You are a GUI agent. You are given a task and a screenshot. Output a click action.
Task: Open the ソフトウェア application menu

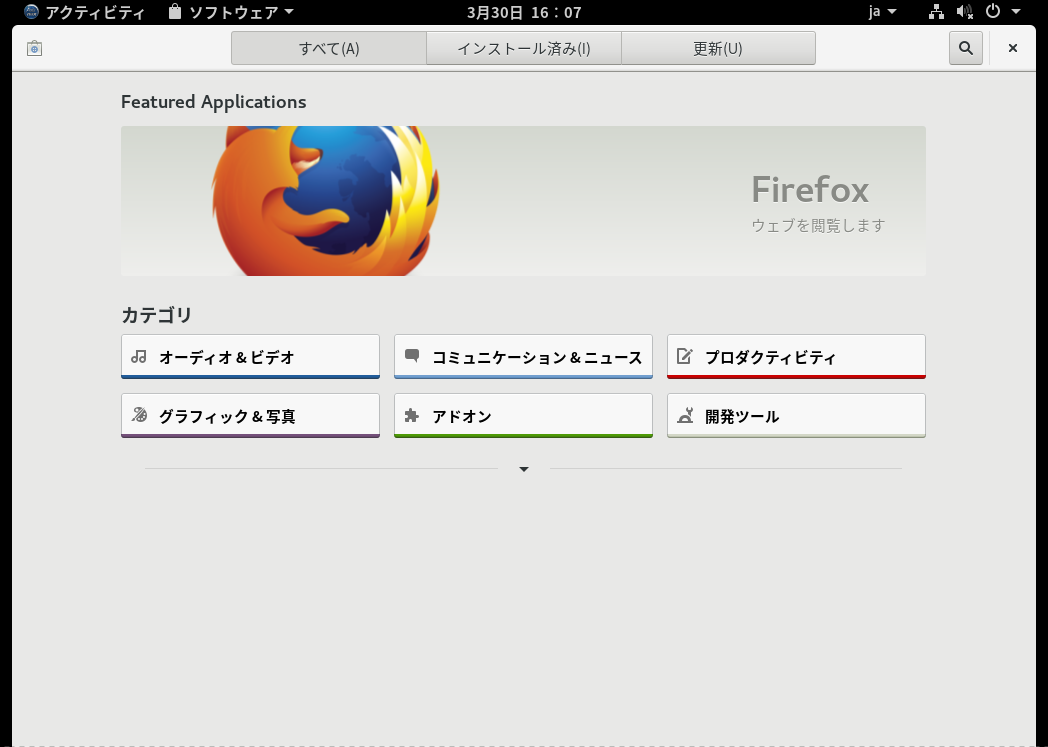[x=231, y=11]
